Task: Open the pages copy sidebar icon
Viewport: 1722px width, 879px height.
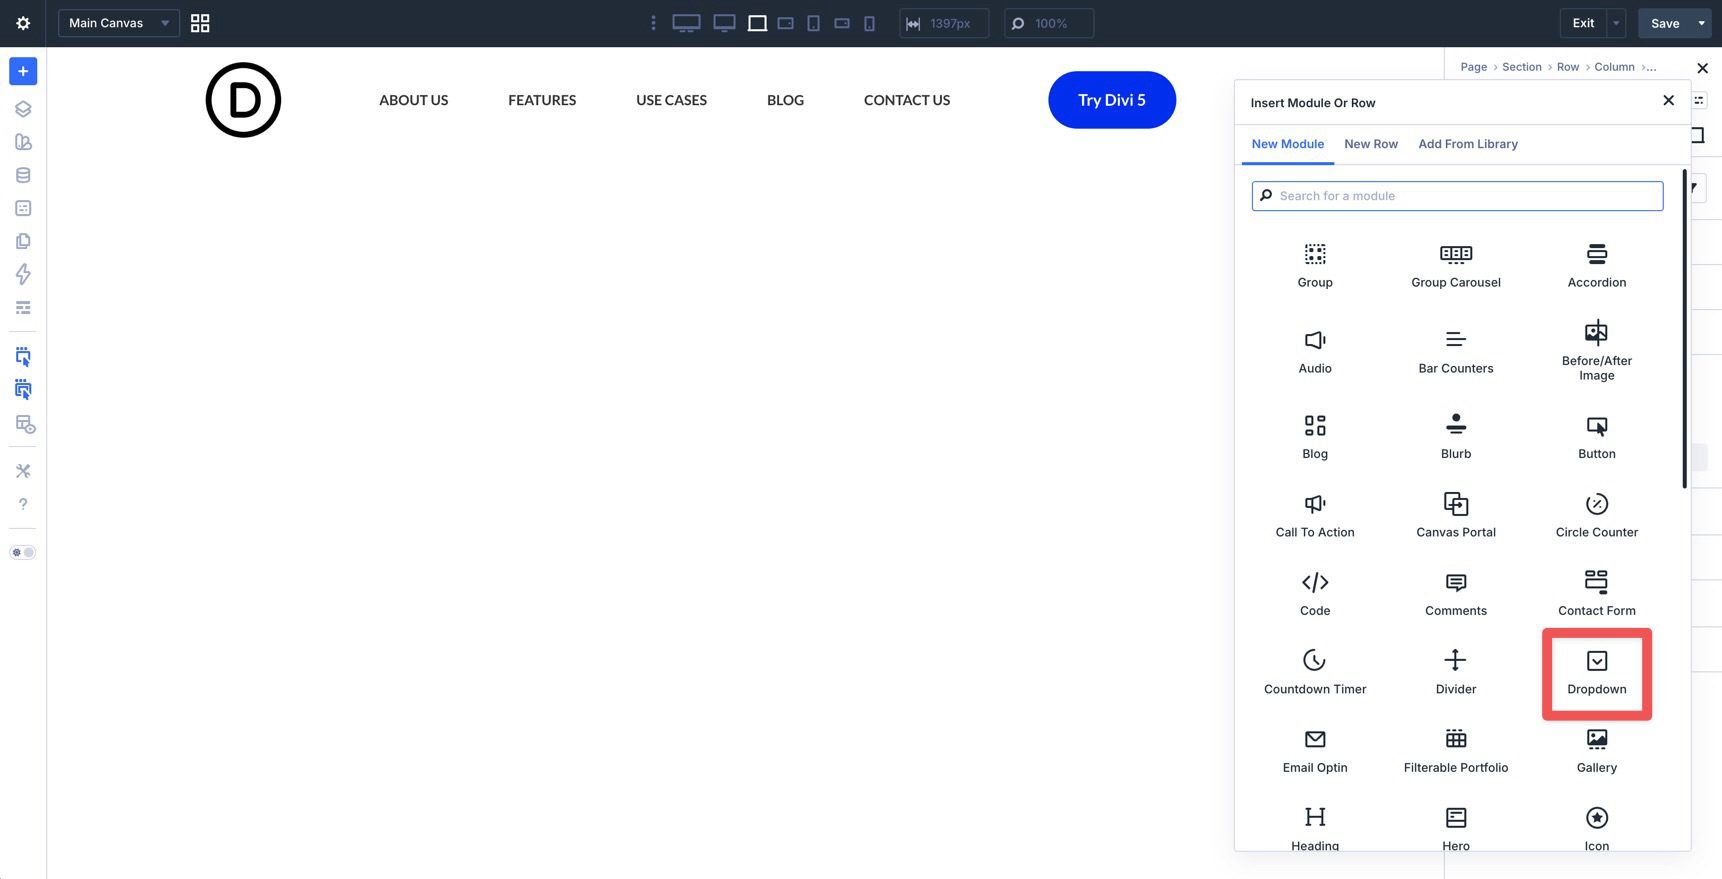Action: pyautogui.click(x=23, y=241)
